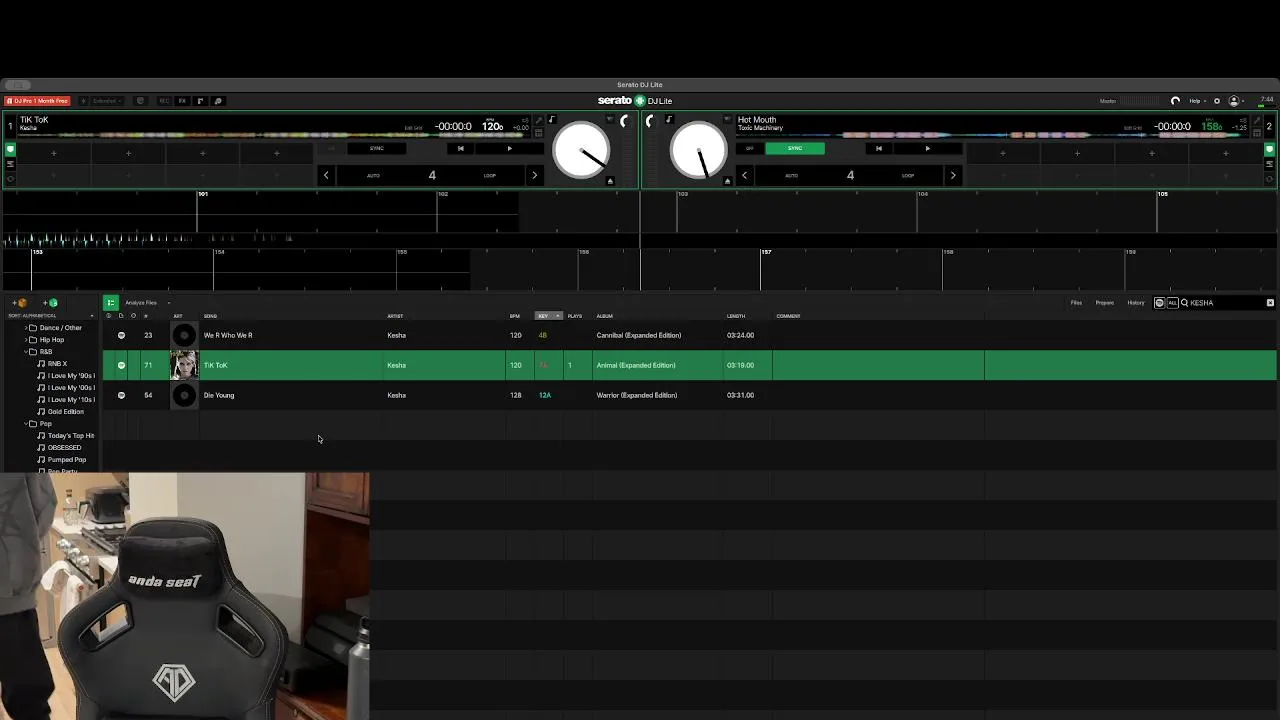1280x720 pixels.
Task: Select hot cue pad mode on deck 1
Action: coord(10,149)
